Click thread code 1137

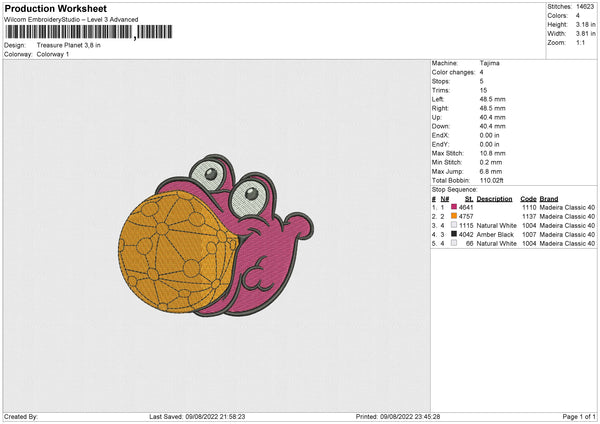pyautogui.click(x=529, y=217)
